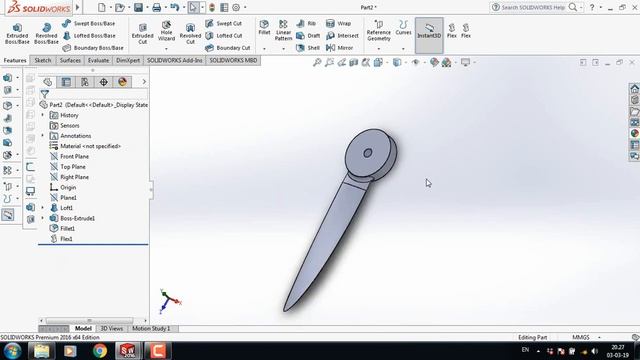Viewport: 640px width, 360px height.
Task: Choose the Swept Cut tool
Action: click(223, 23)
